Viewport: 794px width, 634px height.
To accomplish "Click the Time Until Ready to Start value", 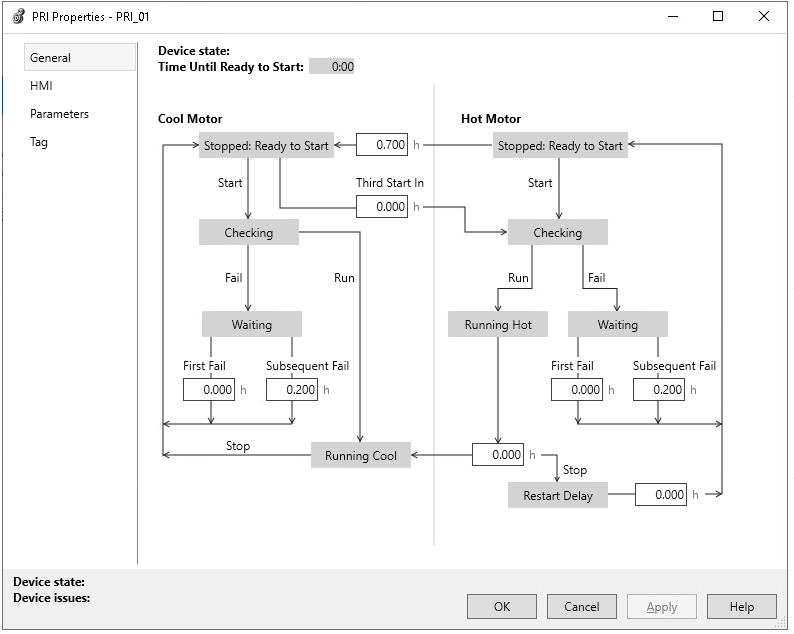I will tap(331, 67).
